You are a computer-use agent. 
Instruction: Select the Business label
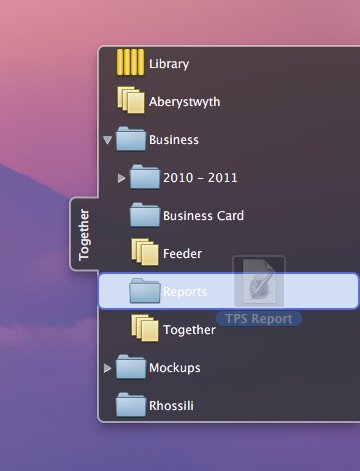[174, 140]
